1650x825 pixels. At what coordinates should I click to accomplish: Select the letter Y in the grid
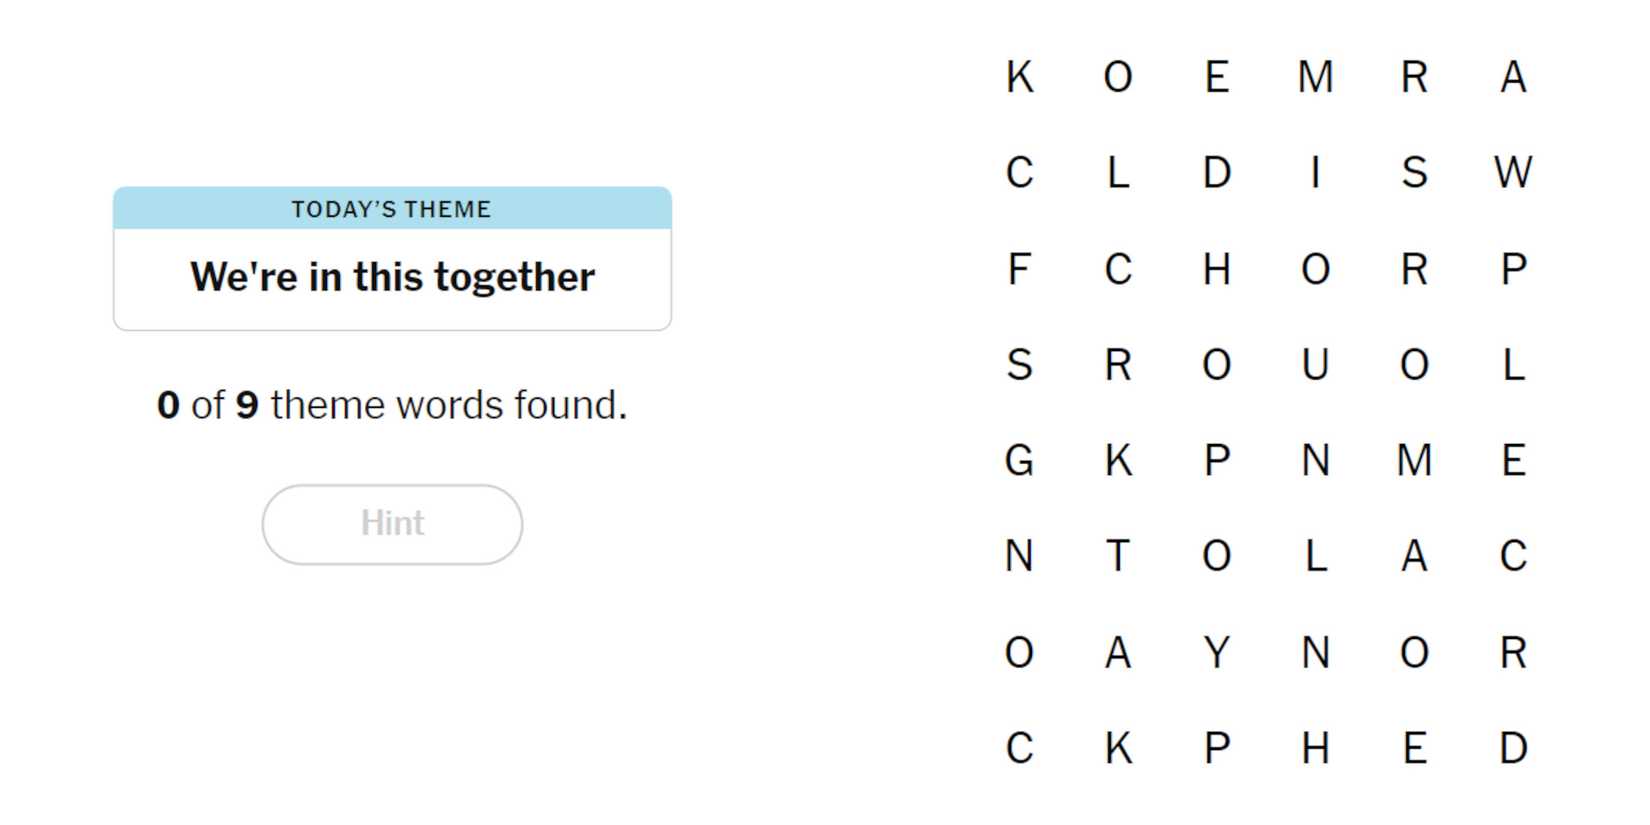click(x=1216, y=652)
